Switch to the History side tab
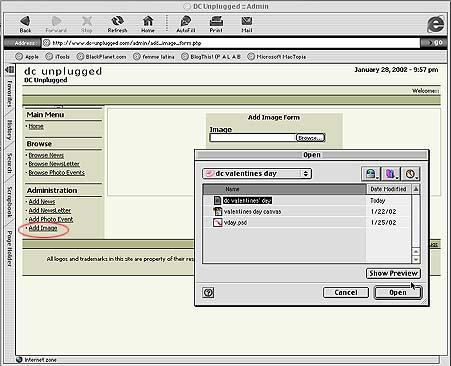Screen dimensions: 451x366 (x=9, y=130)
